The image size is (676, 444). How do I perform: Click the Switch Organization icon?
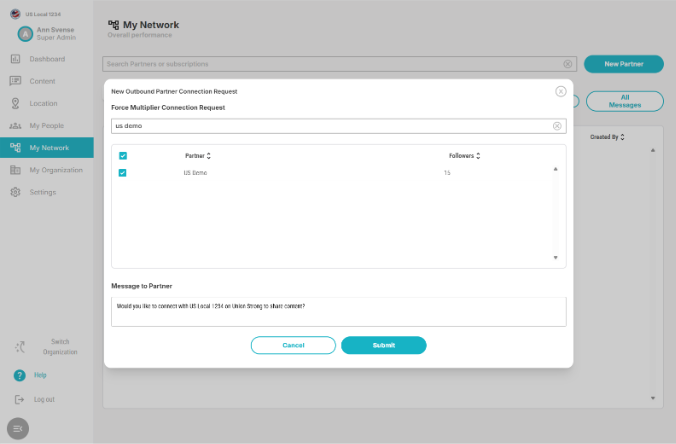(19, 347)
